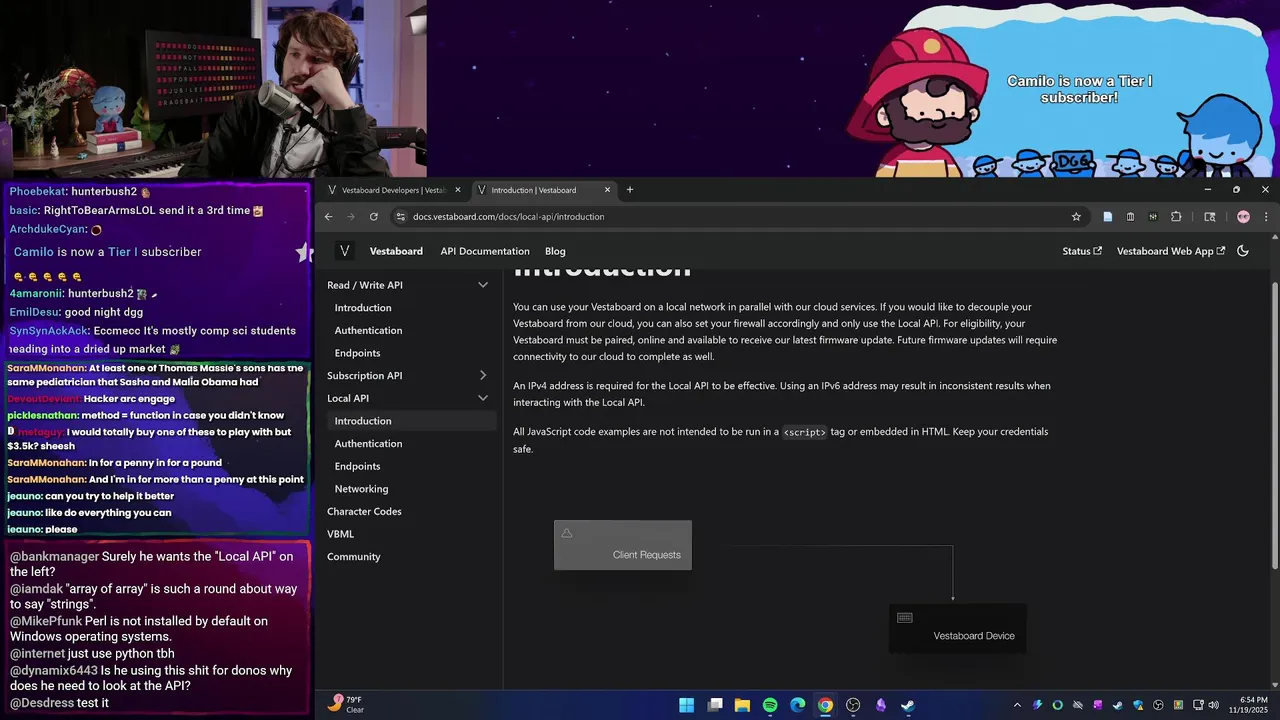Open the purple Obsidian taskbar icon
This screenshot has width=1280, height=720.
click(881, 705)
